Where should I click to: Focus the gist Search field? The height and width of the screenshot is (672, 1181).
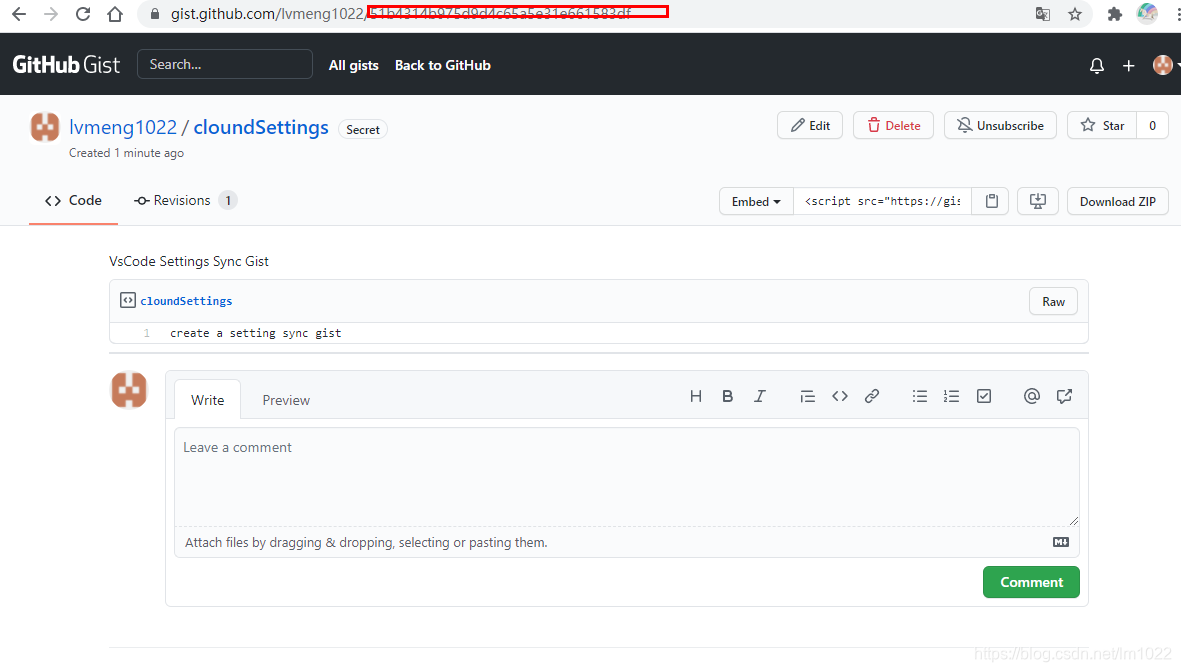[x=224, y=64]
